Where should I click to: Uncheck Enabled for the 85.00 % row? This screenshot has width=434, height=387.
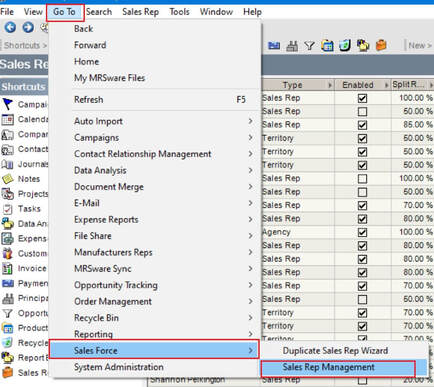[362, 125]
